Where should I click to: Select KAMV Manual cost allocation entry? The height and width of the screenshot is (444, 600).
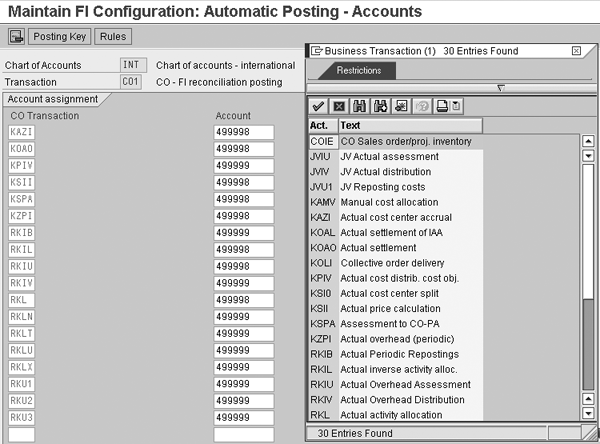pyautogui.click(x=396, y=202)
